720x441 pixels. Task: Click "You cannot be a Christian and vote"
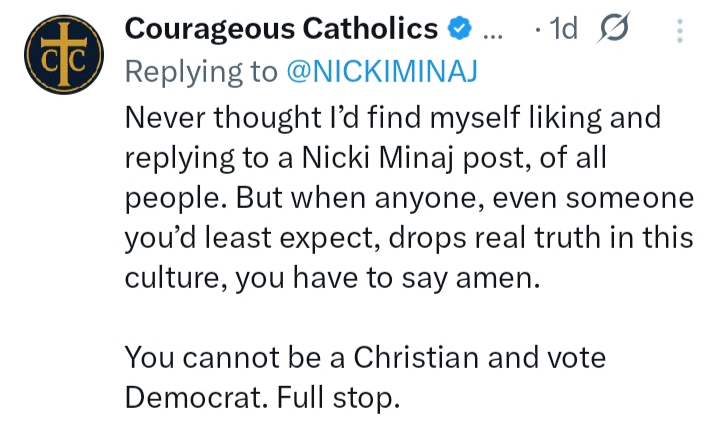pyautogui.click(x=366, y=358)
